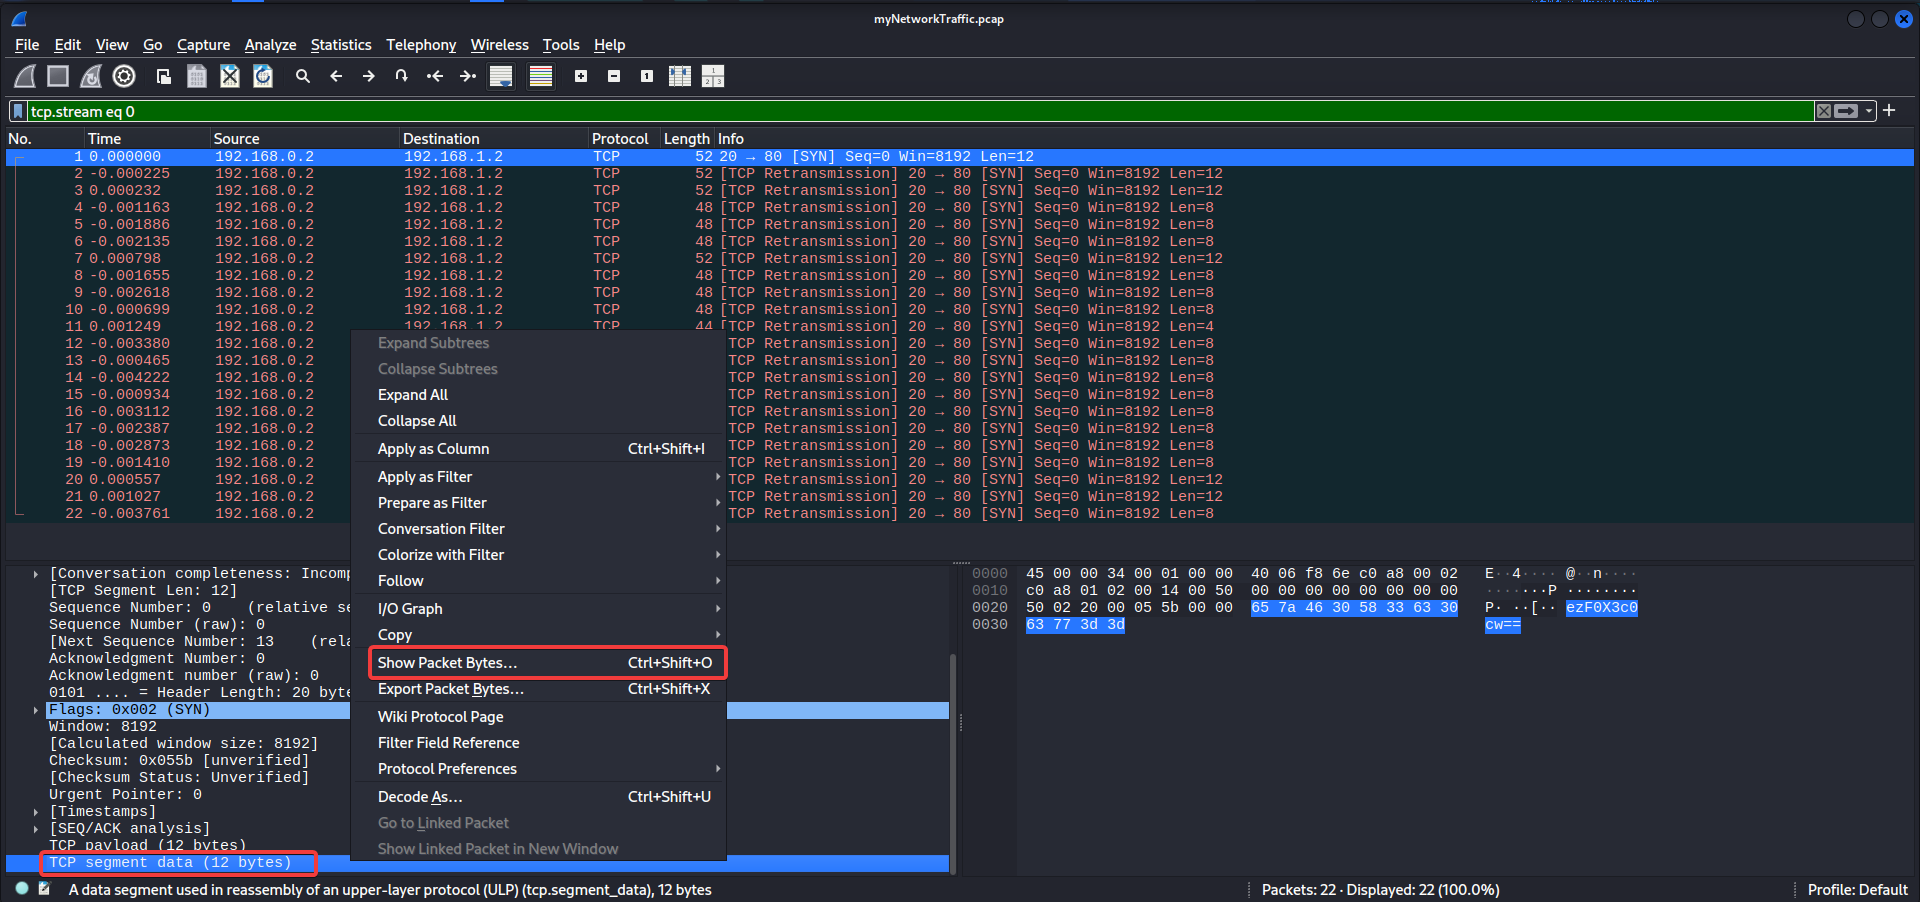Select the Window: 8192 detail row

point(103,727)
